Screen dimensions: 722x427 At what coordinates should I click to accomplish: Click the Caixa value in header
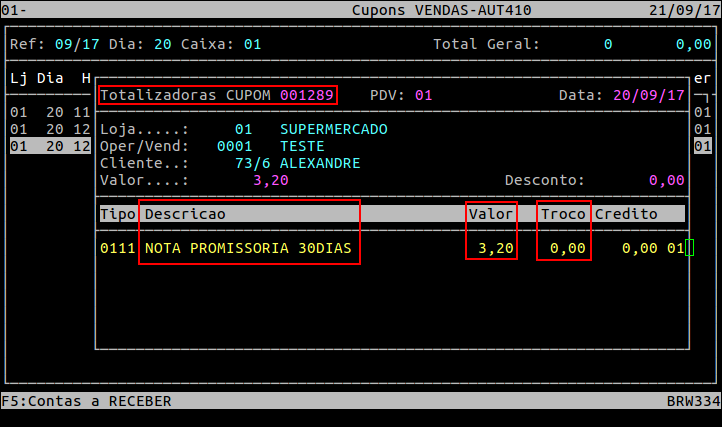click(252, 45)
